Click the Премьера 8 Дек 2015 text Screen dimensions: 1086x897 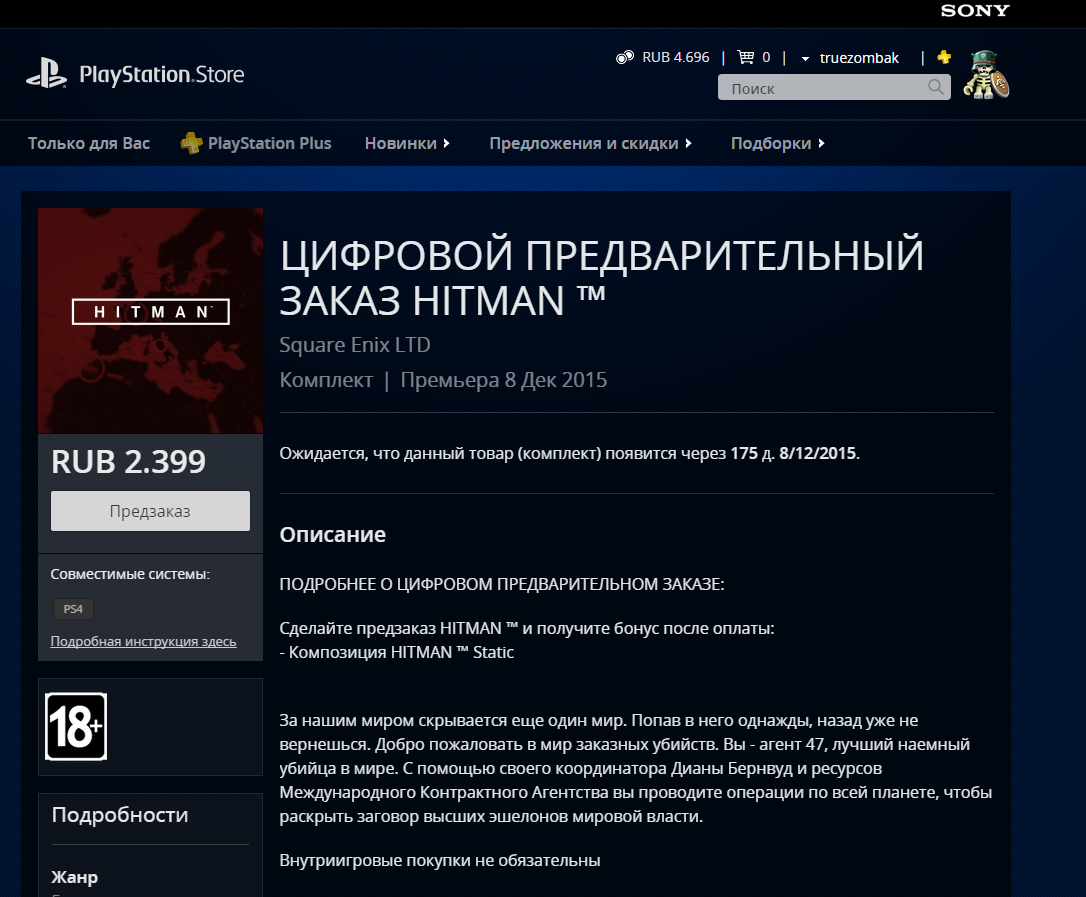(x=504, y=380)
